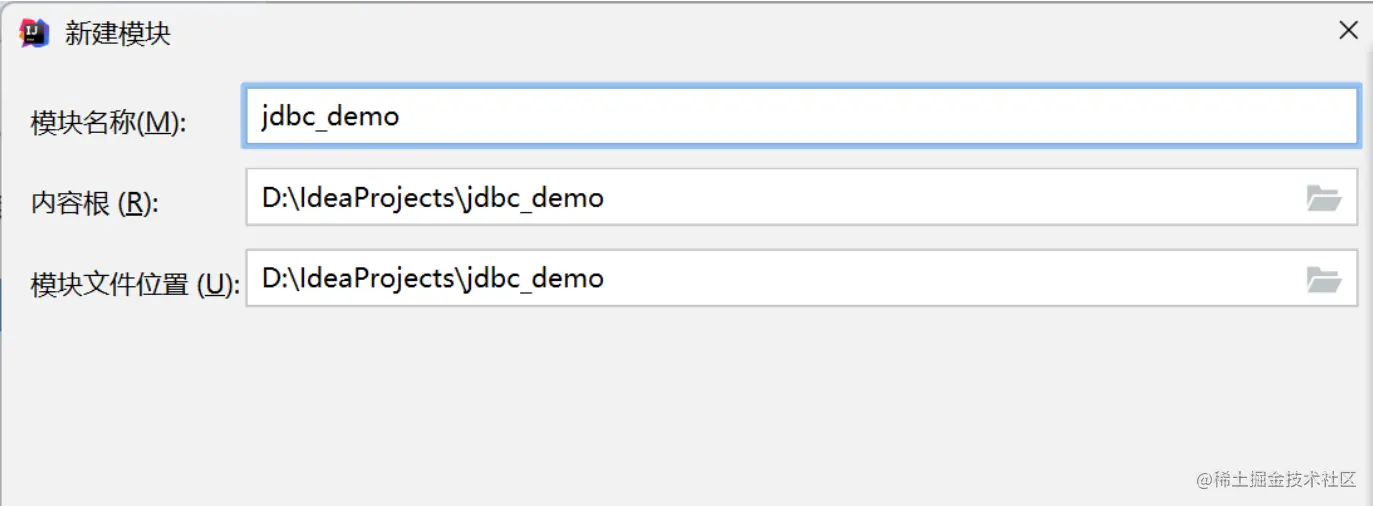Focus the 模块名称 input field
Image resolution: width=1373 pixels, height=506 pixels.
800,117
